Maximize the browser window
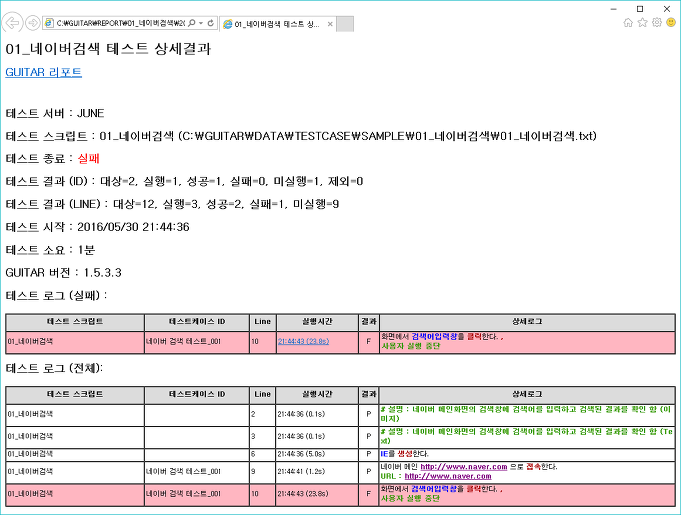 click(x=640, y=9)
